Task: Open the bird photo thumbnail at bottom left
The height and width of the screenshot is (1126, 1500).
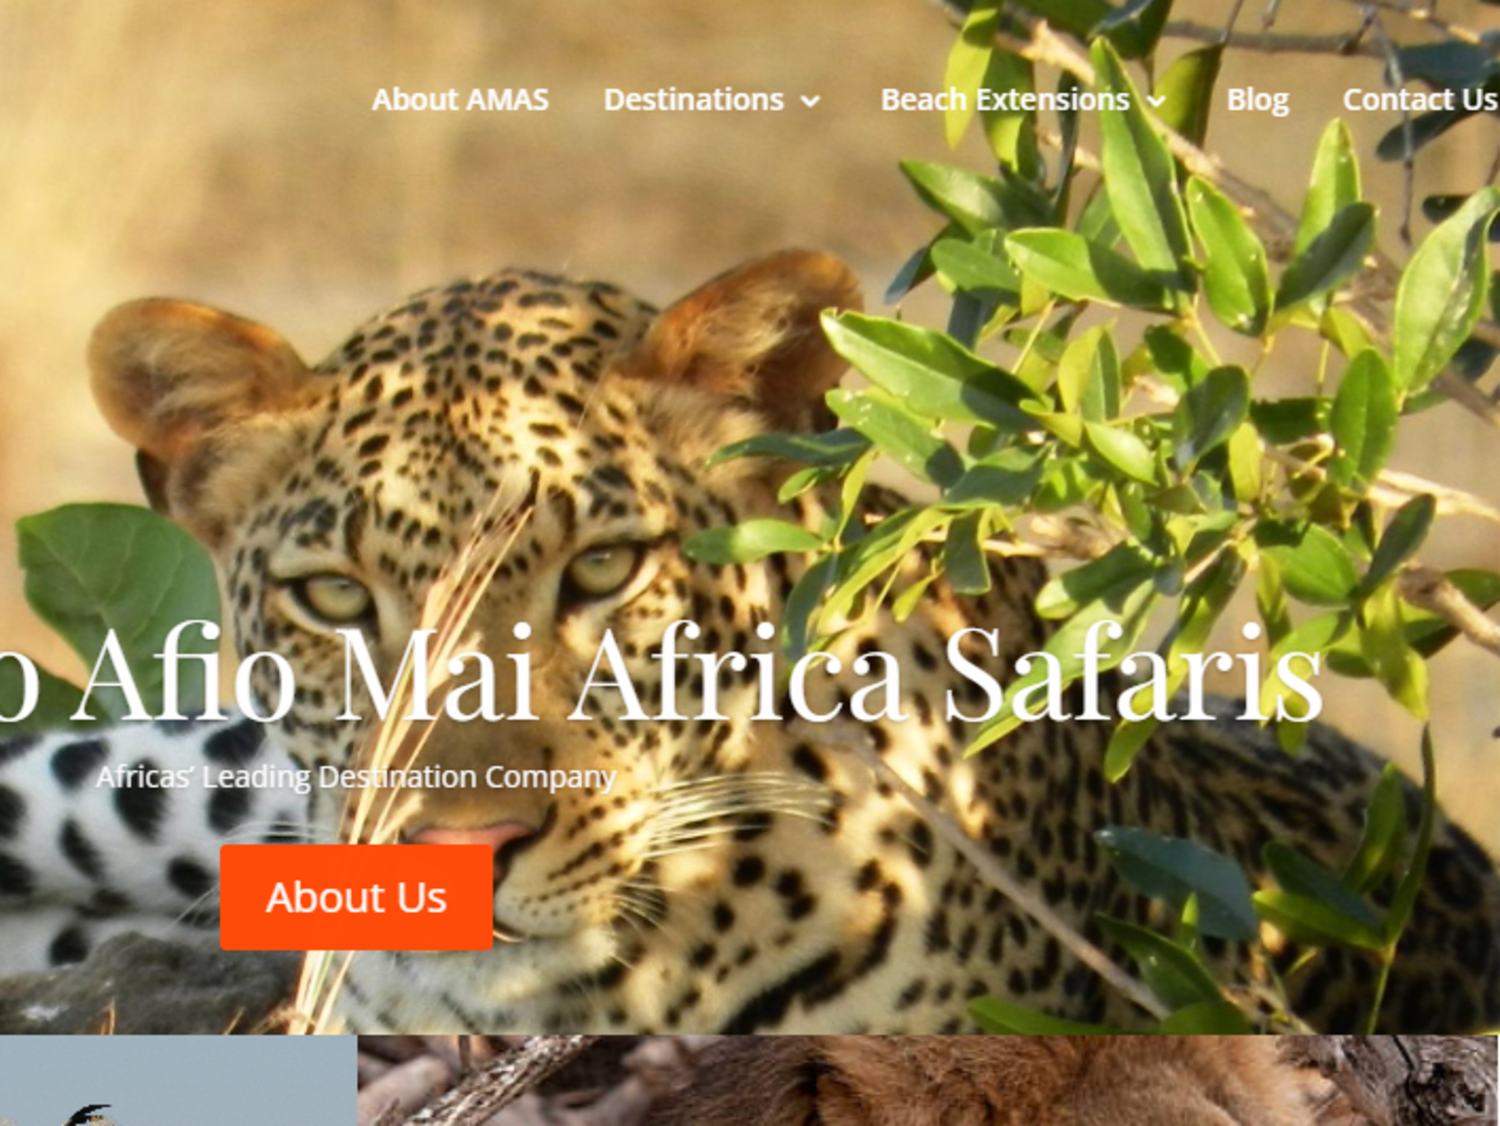Action: tap(178, 1080)
